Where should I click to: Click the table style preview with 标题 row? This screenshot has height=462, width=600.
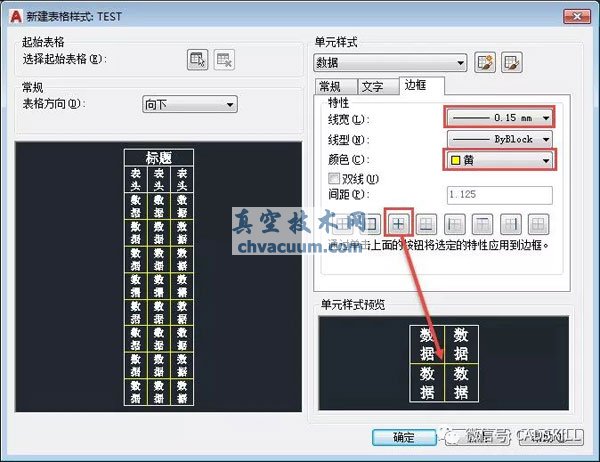tap(158, 277)
